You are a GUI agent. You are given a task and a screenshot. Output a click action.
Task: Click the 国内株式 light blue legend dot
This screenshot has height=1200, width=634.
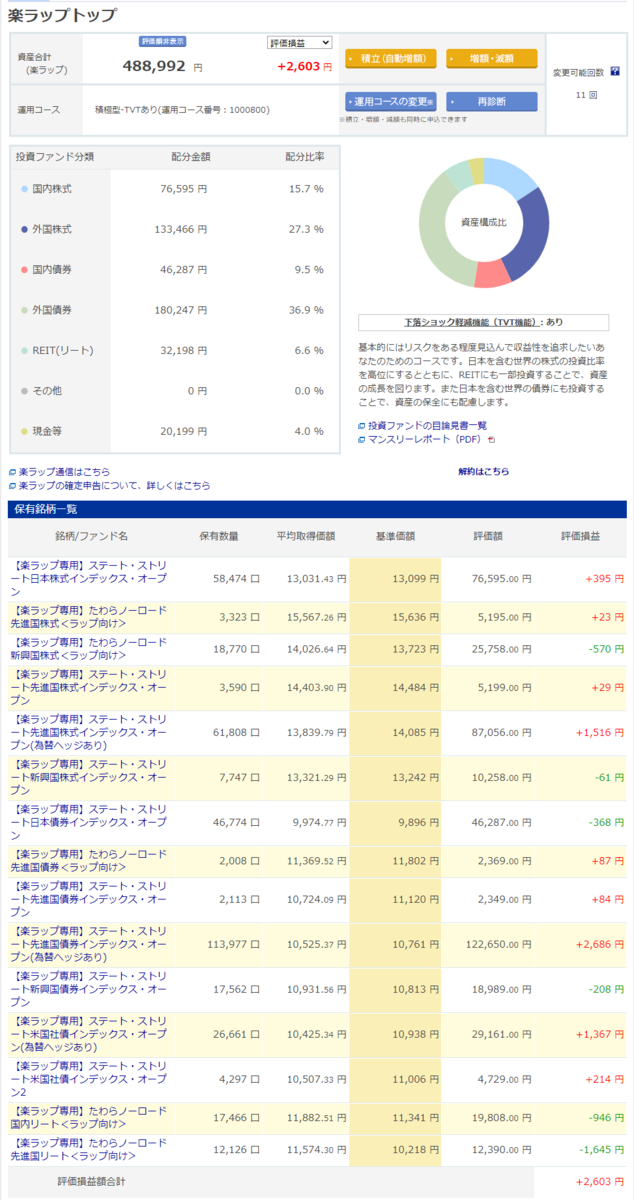tap(24, 189)
